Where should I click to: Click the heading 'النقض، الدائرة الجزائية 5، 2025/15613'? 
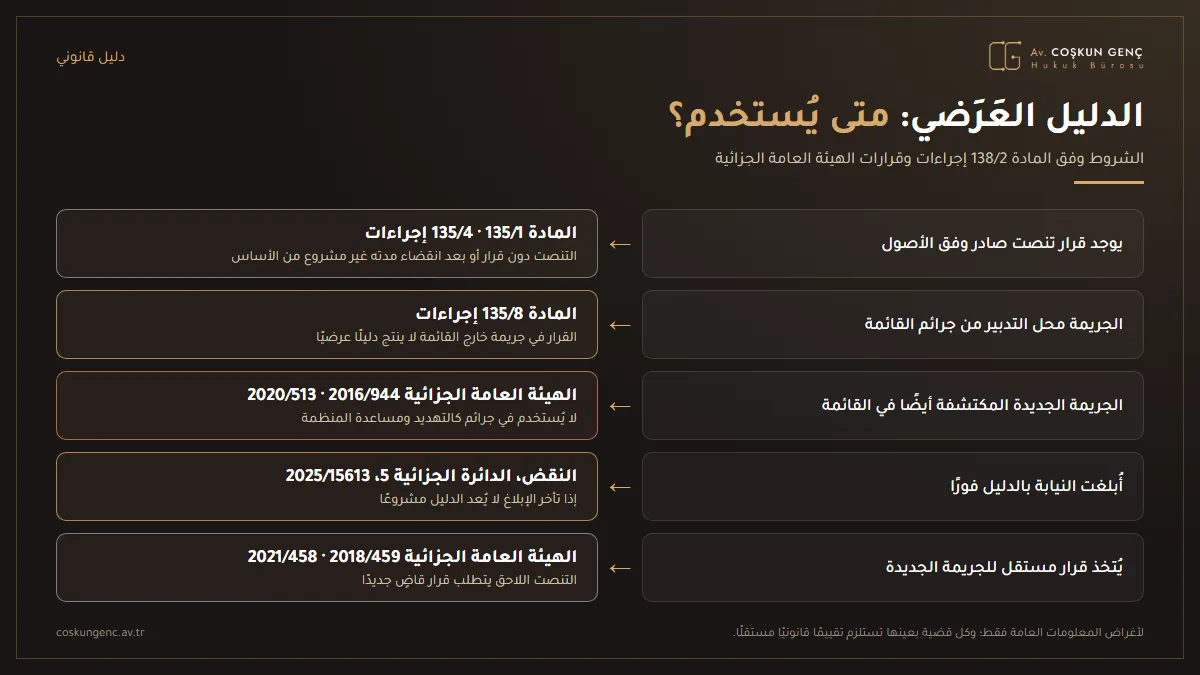pyautogui.click(x=431, y=476)
